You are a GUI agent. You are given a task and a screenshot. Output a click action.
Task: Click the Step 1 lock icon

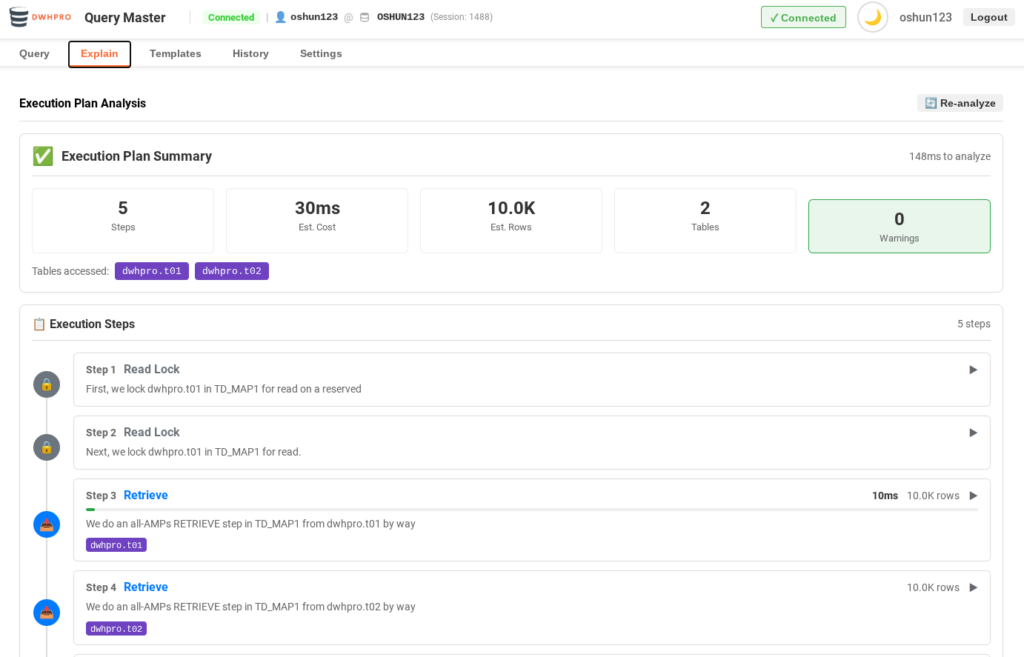pyautogui.click(x=47, y=384)
